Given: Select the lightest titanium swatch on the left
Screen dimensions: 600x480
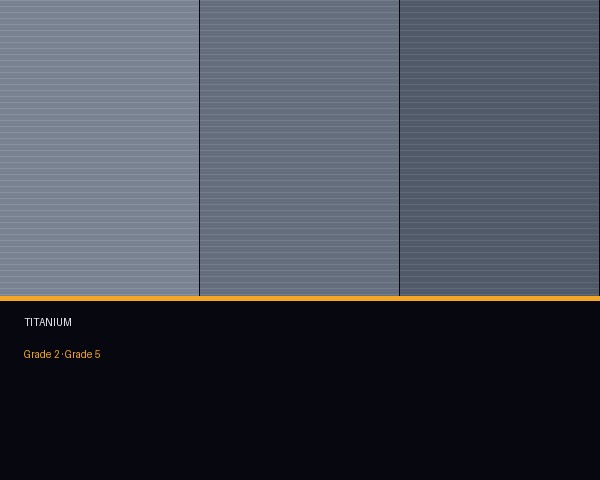Looking at the screenshot, I should [99, 148].
